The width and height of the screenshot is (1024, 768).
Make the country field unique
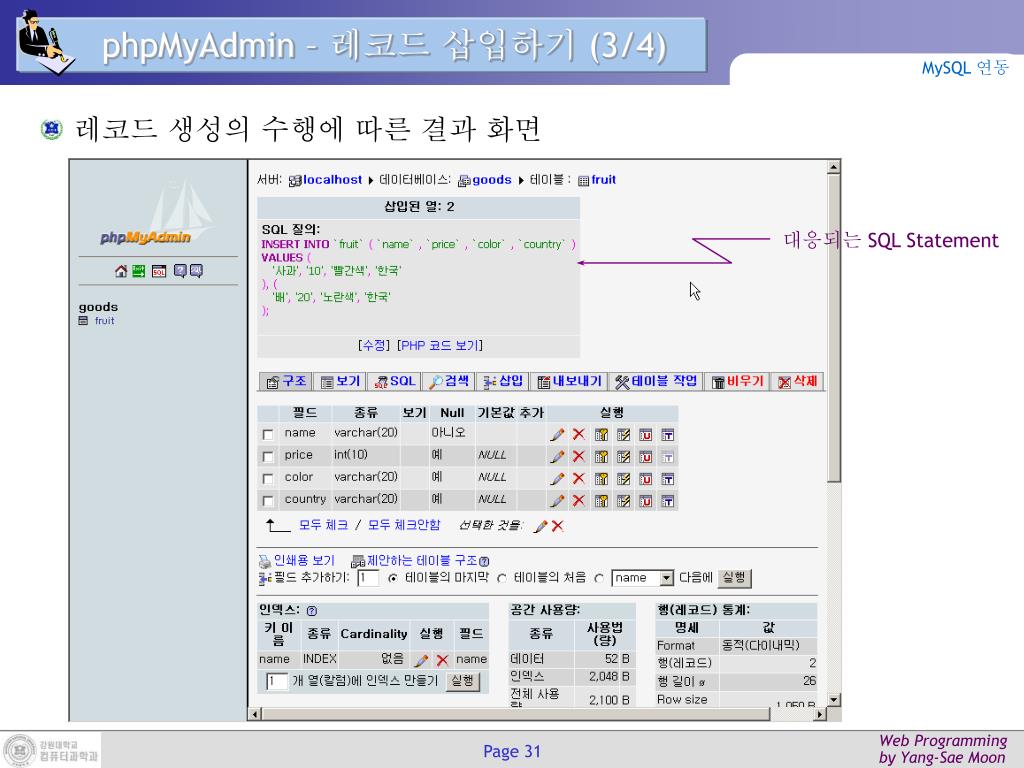click(645, 502)
